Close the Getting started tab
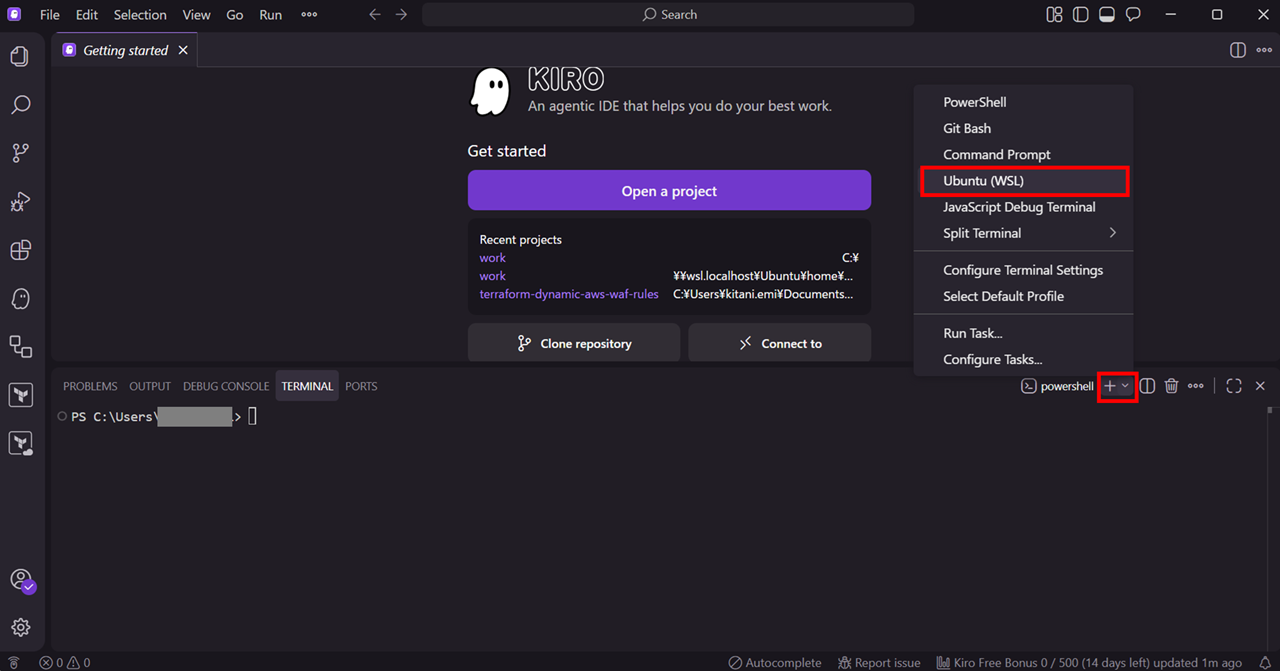 coord(183,50)
